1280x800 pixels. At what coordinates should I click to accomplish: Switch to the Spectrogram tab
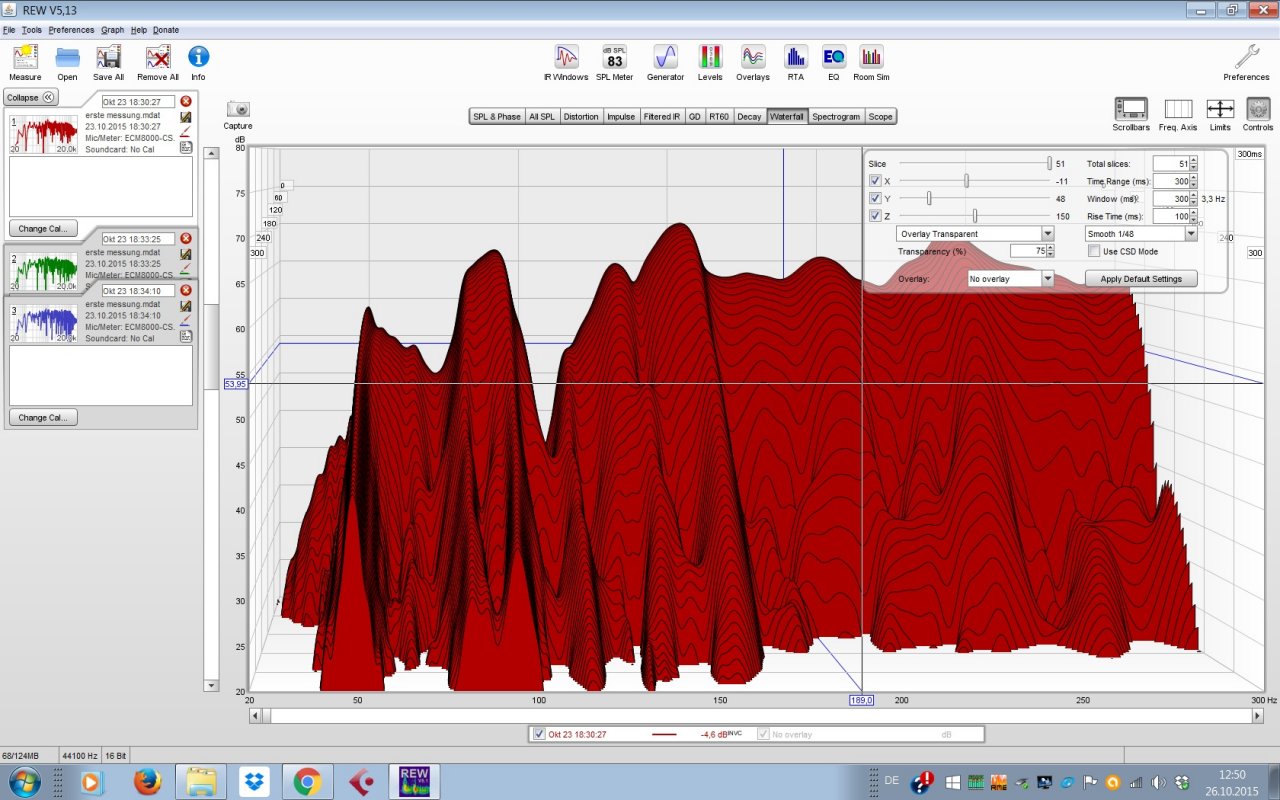click(836, 117)
